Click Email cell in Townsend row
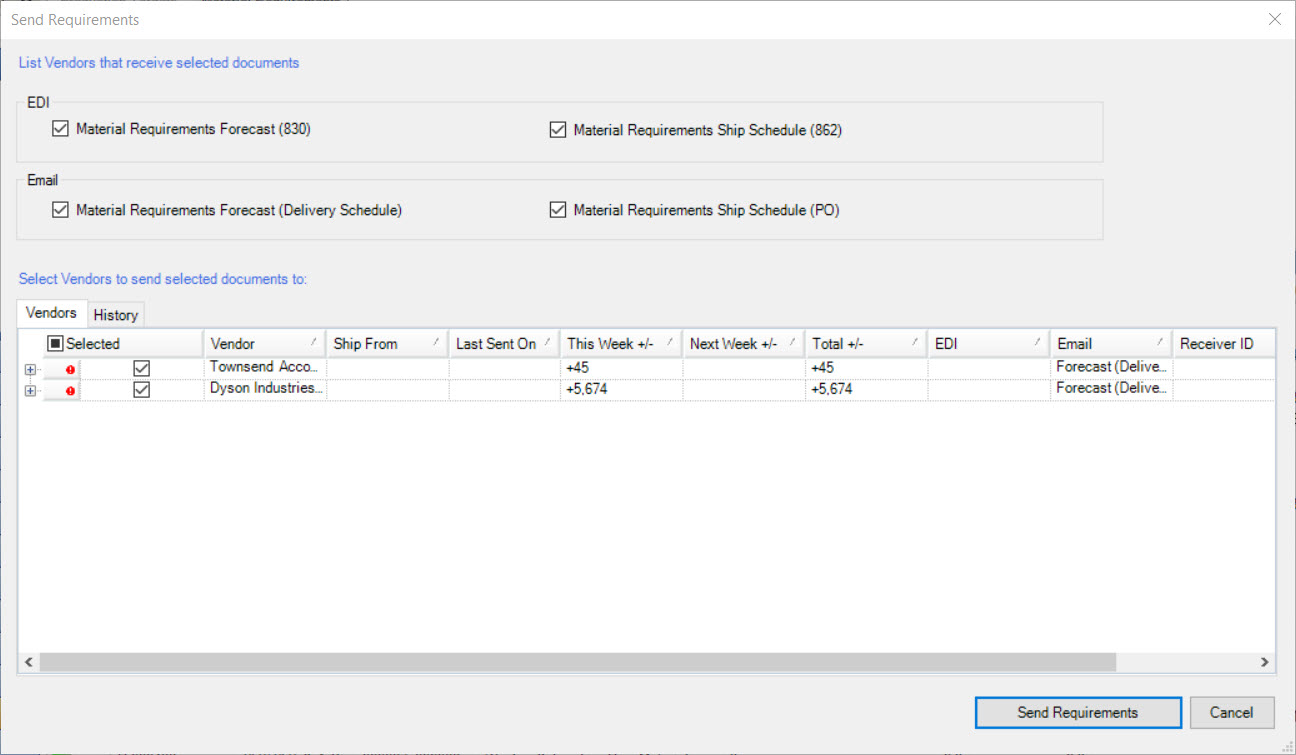 1111,368
